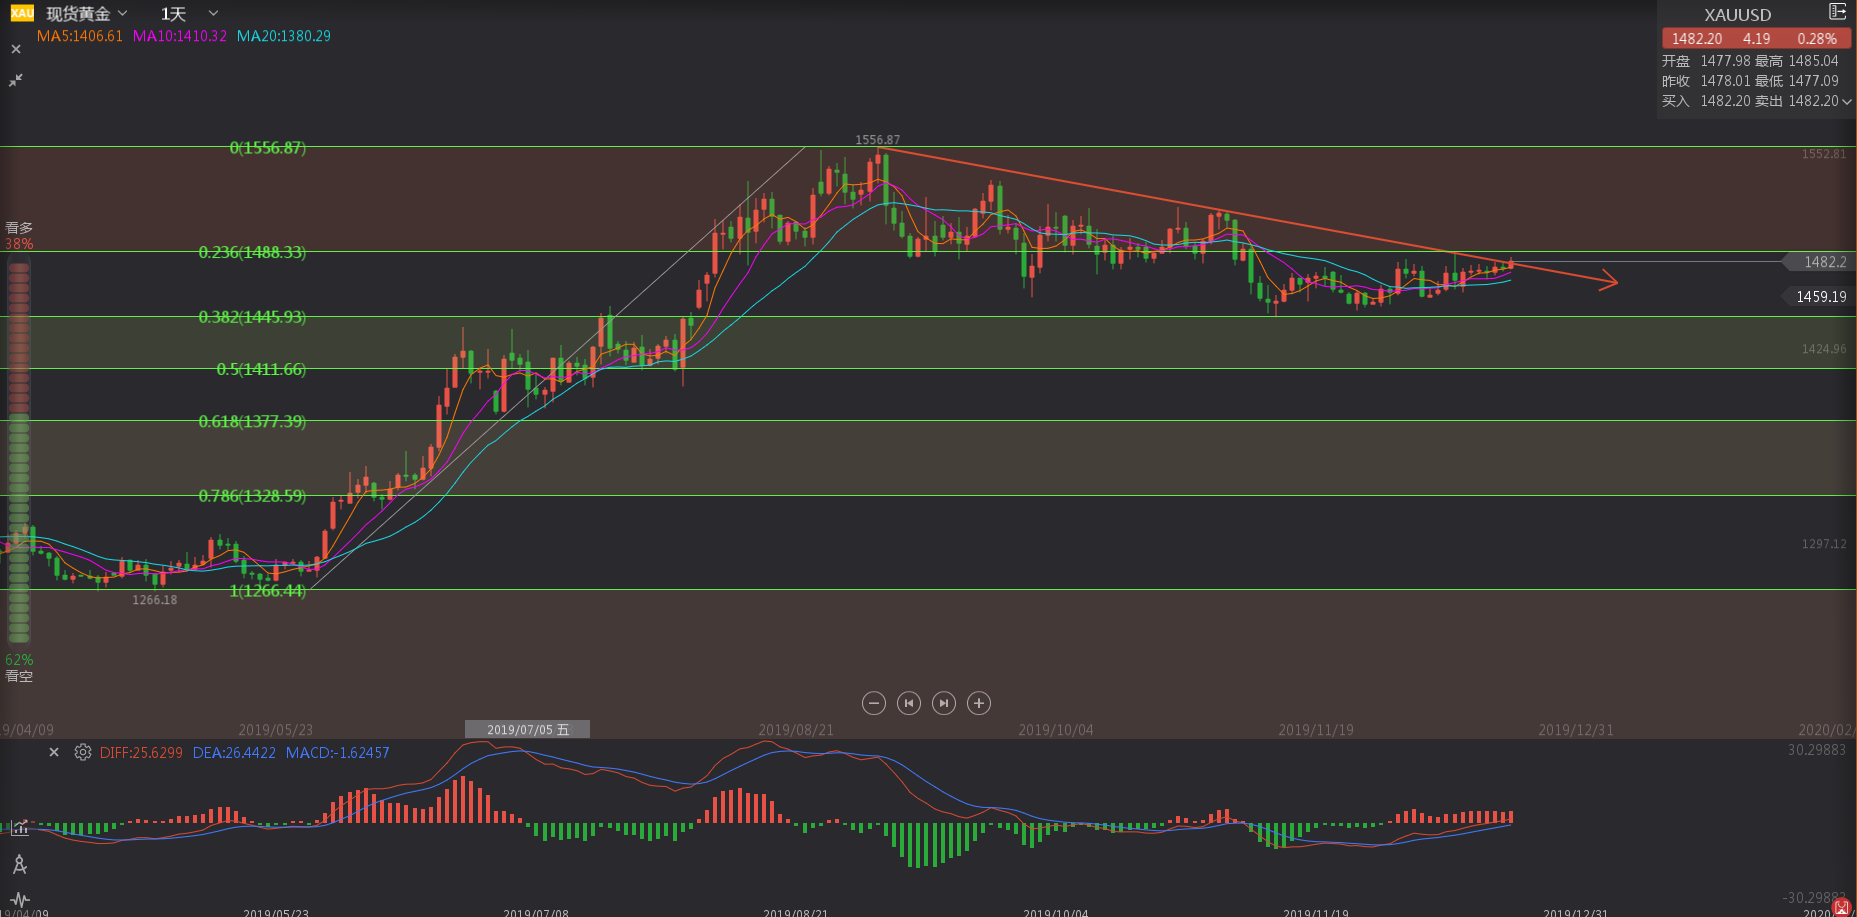Click the 看空 bearish sentiment label

[x=19, y=676]
